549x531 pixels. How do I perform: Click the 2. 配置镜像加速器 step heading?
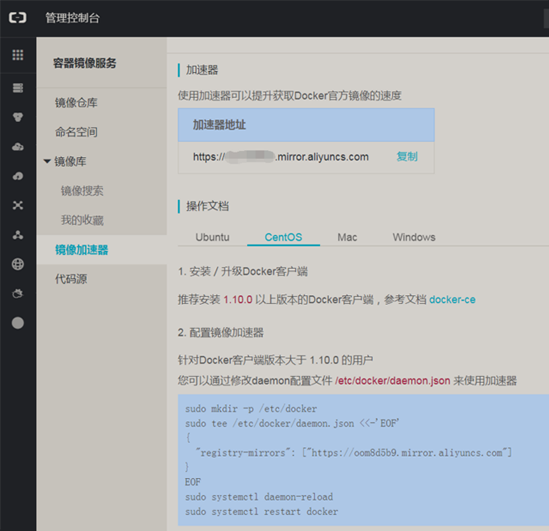click(221, 332)
